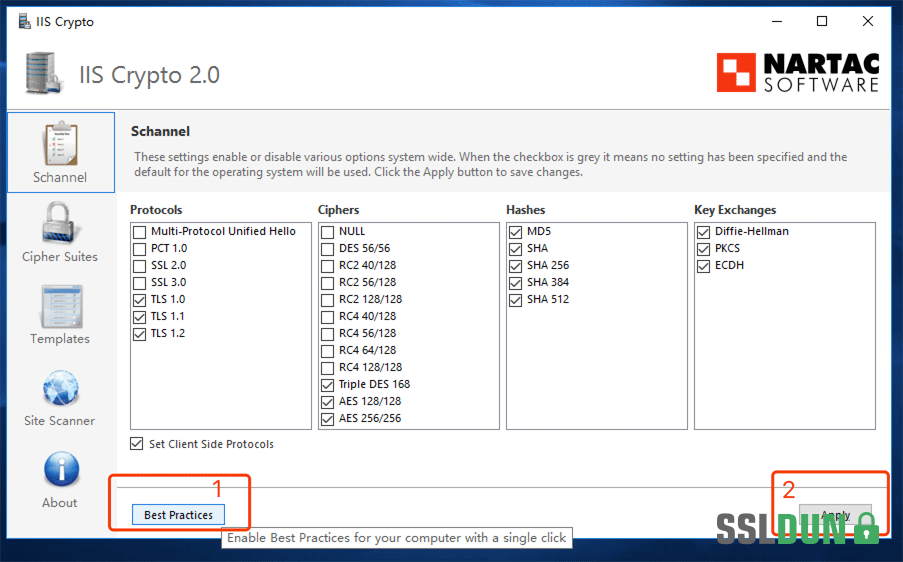This screenshot has width=903, height=562.
Task: Open the Templates section icon
Action: (x=61, y=306)
